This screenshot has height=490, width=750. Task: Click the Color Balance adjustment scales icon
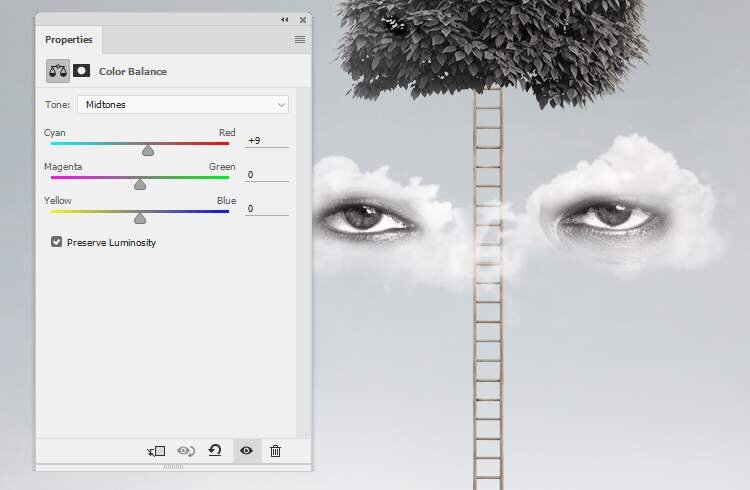click(x=58, y=71)
